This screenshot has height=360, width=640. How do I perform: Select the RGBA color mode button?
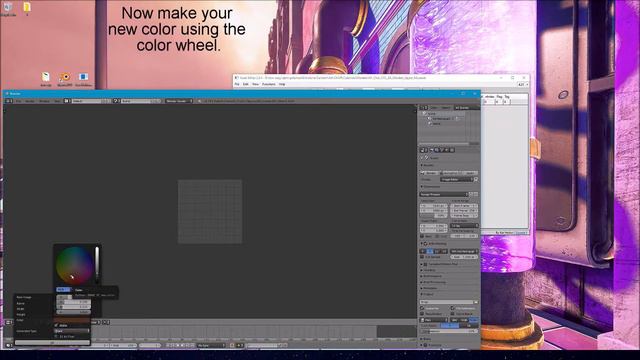pyautogui.click(x=473, y=320)
